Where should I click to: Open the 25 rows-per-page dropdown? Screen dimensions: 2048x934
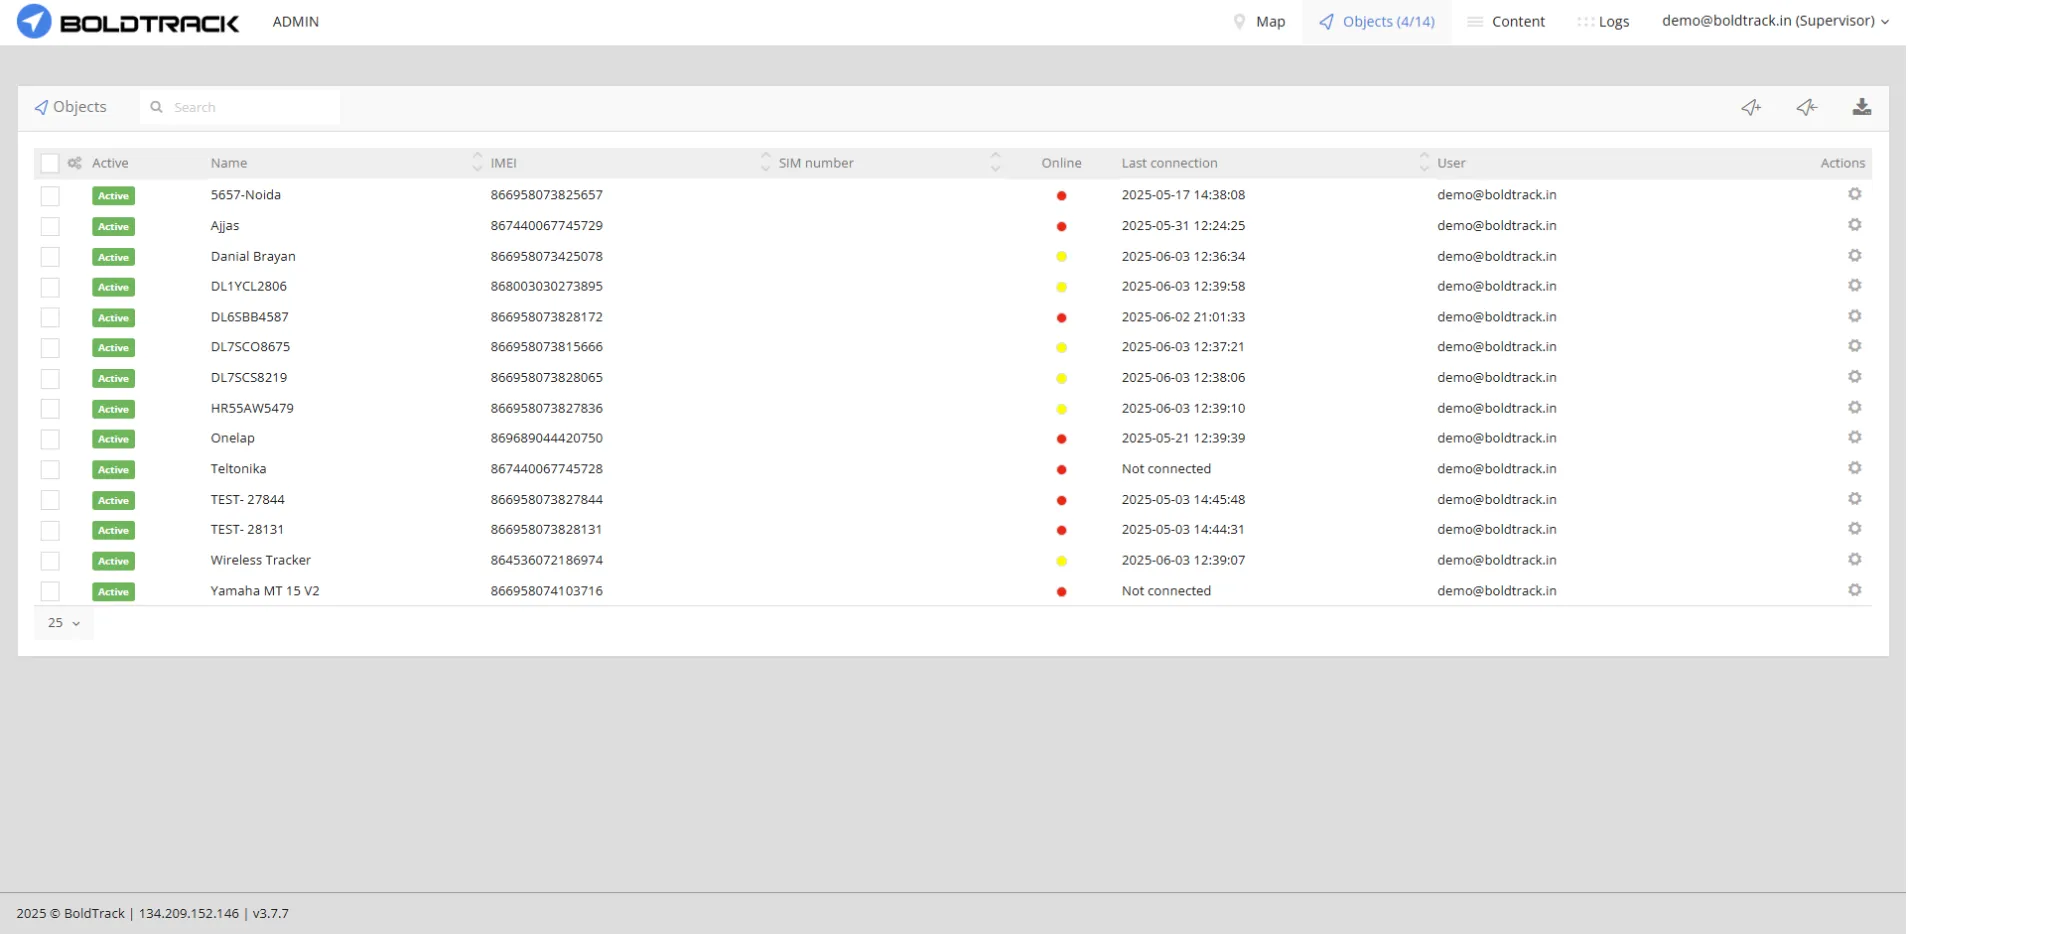pyautogui.click(x=64, y=623)
